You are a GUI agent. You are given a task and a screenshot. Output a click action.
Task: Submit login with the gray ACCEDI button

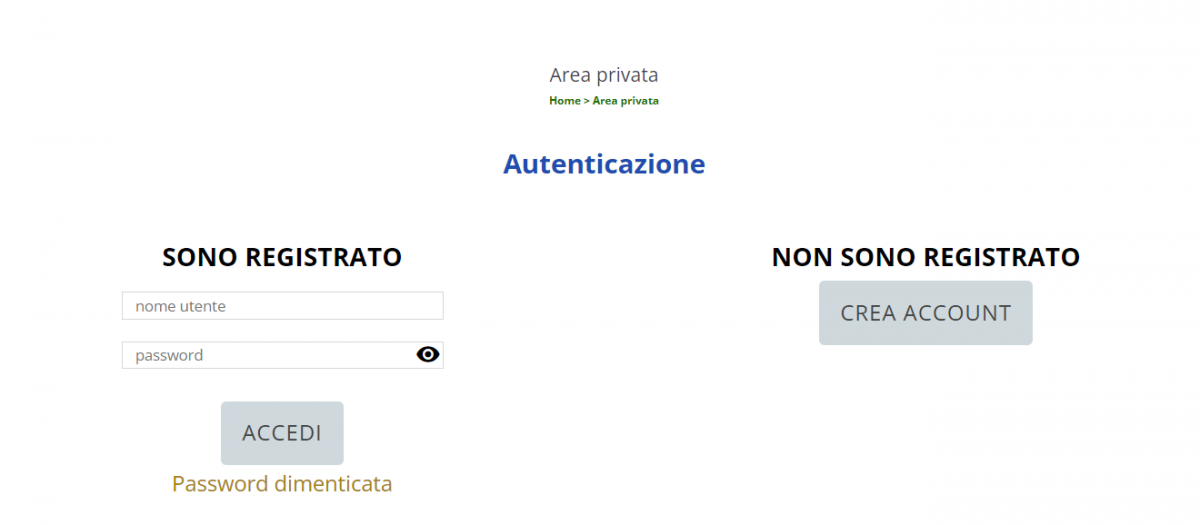pos(282,433)
